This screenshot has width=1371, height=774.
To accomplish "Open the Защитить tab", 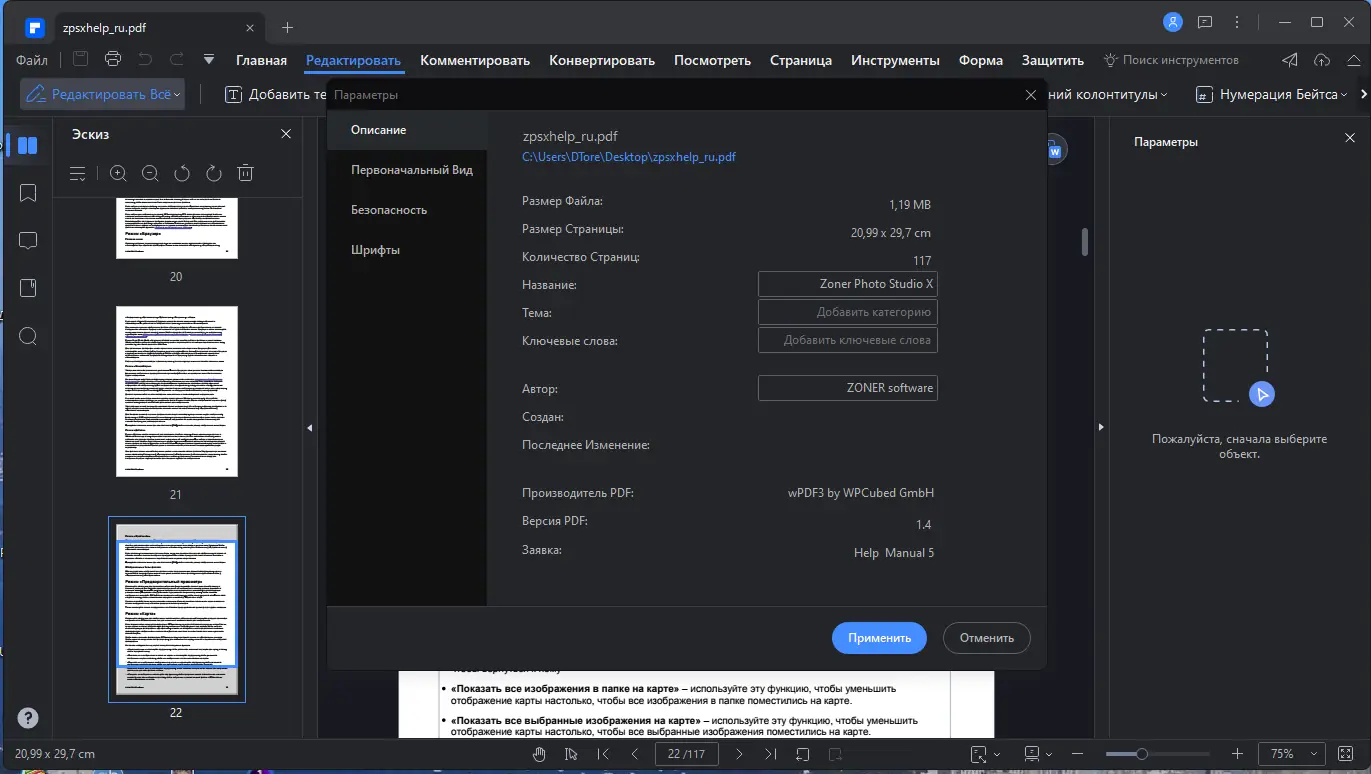I will pos(1053,60).
